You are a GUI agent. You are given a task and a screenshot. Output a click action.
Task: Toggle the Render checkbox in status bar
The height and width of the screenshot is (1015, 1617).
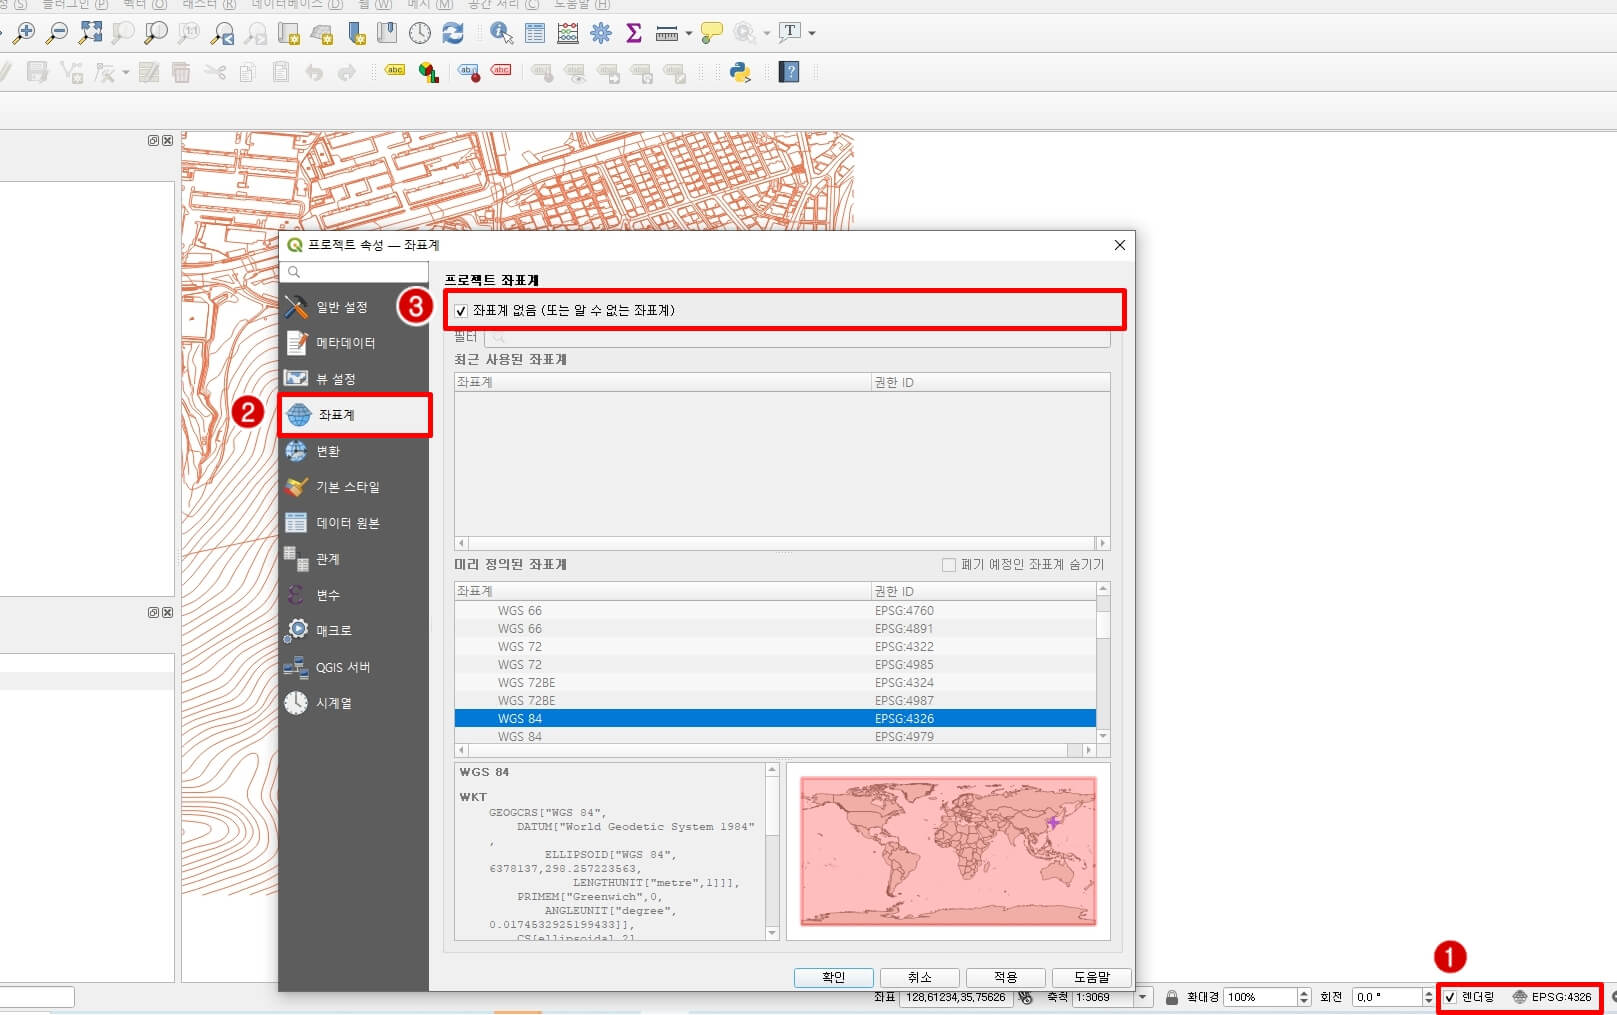pos(1450,997)
